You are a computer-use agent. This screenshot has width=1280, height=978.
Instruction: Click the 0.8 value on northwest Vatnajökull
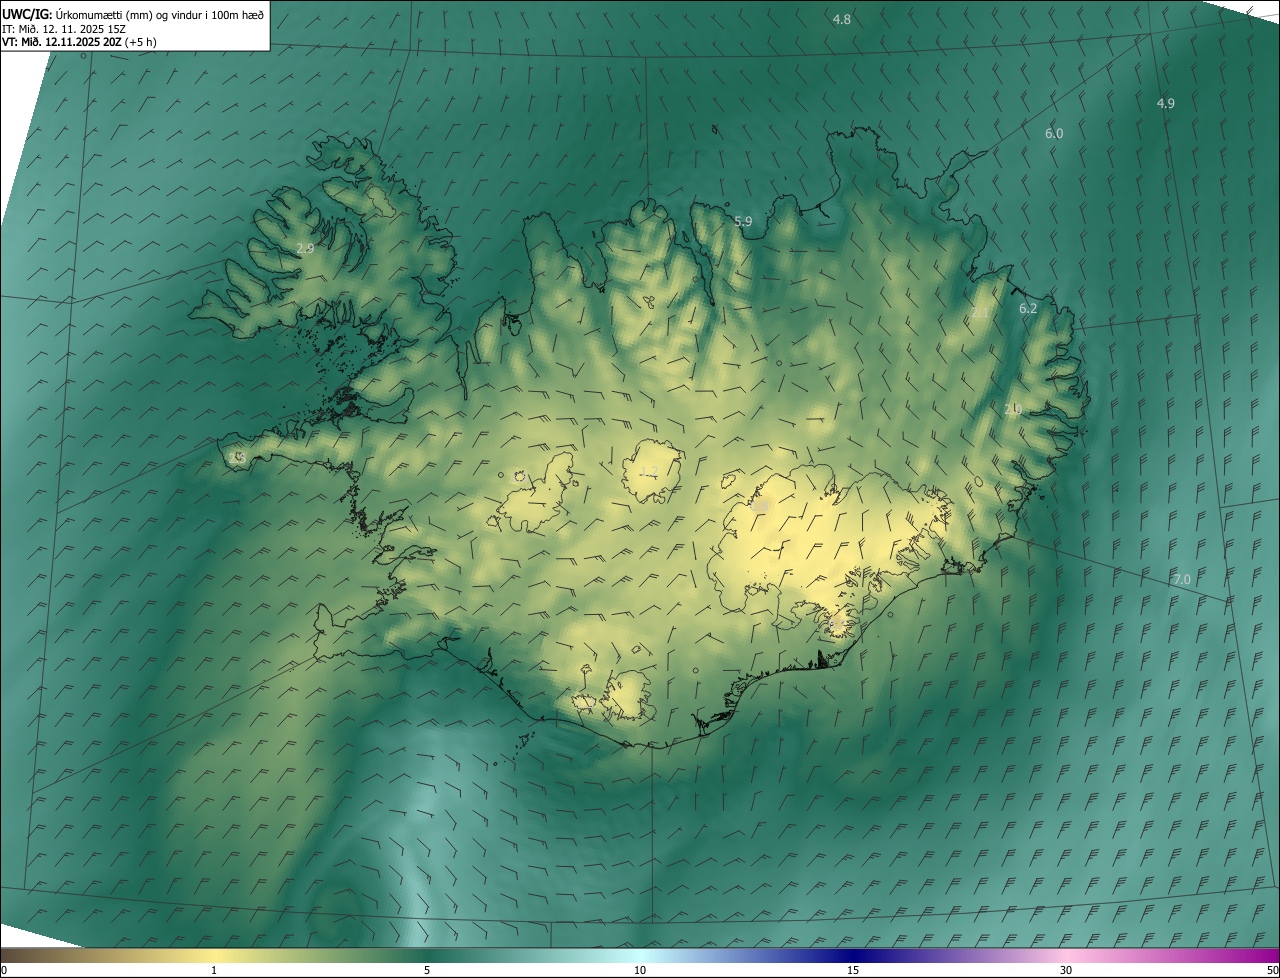[760, 508]
